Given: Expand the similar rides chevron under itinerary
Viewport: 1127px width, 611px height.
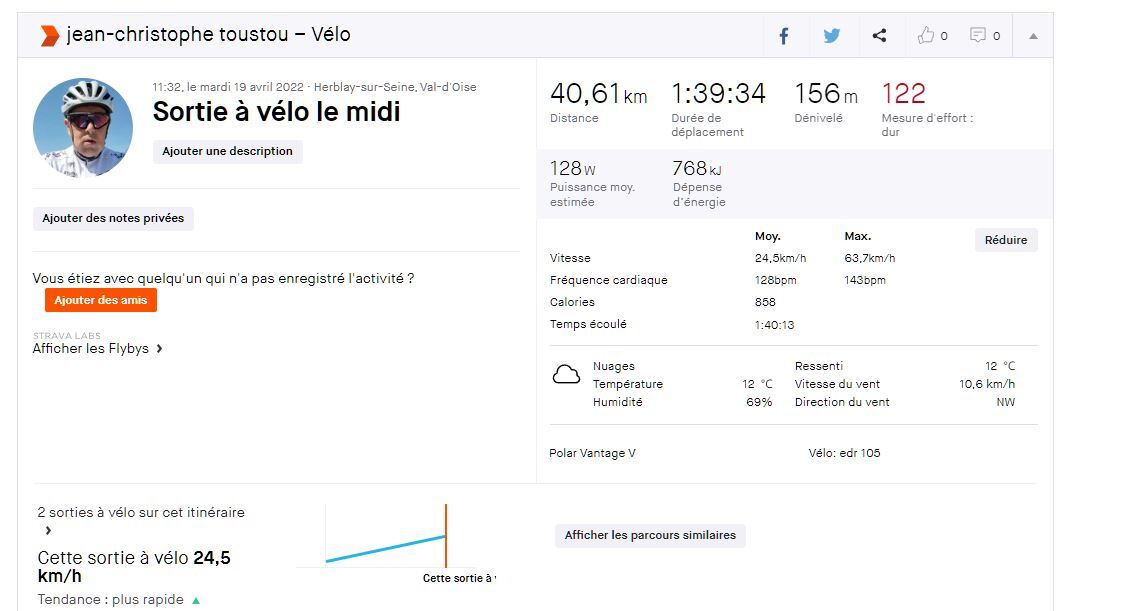Looking at the screenshot, I should (x=48, y=531).
